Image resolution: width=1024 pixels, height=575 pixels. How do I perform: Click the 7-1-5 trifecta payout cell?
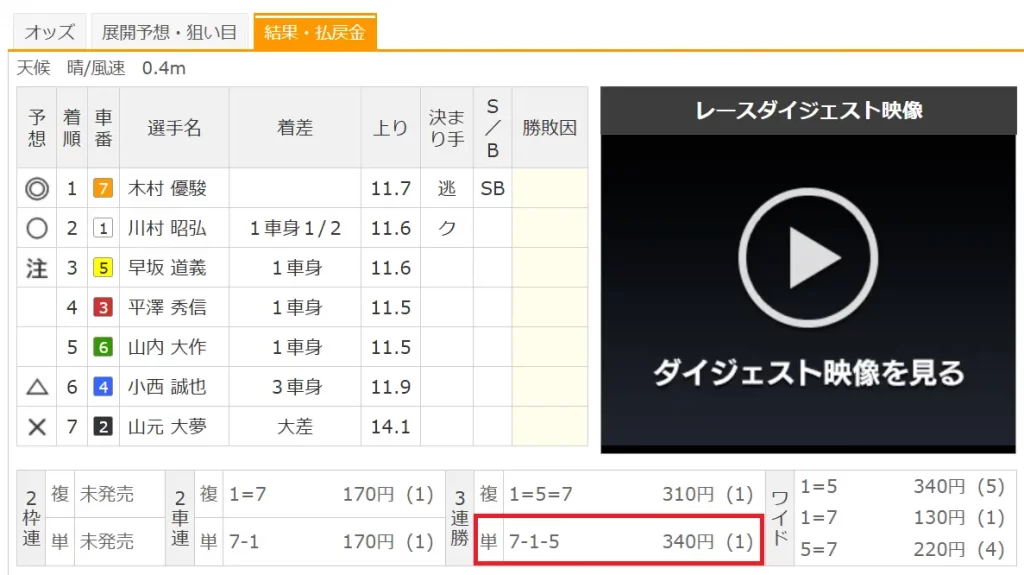click(x=630, y=541)
